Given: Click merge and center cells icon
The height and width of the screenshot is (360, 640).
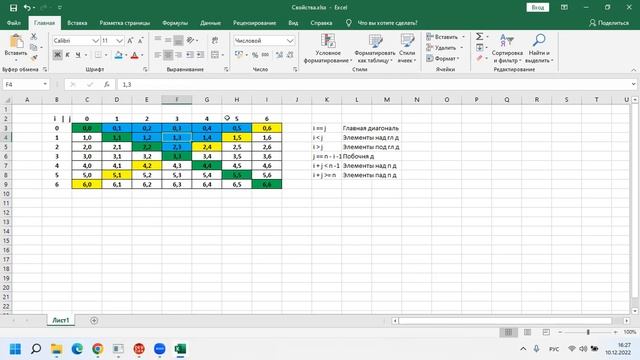Looking at the screenshot, I should click(x=215, y=55).
